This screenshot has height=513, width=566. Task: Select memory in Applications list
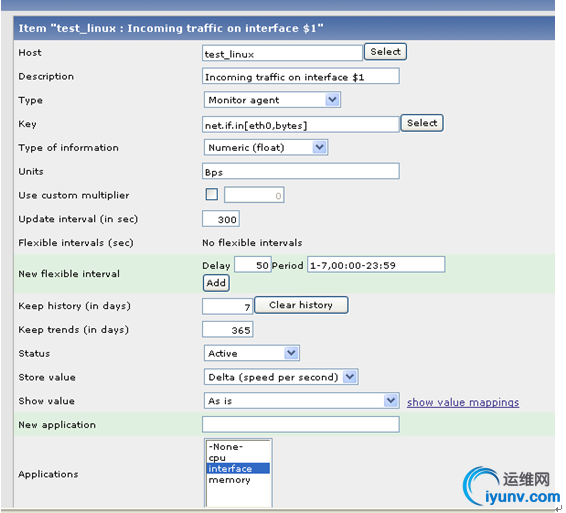(238, 480)
